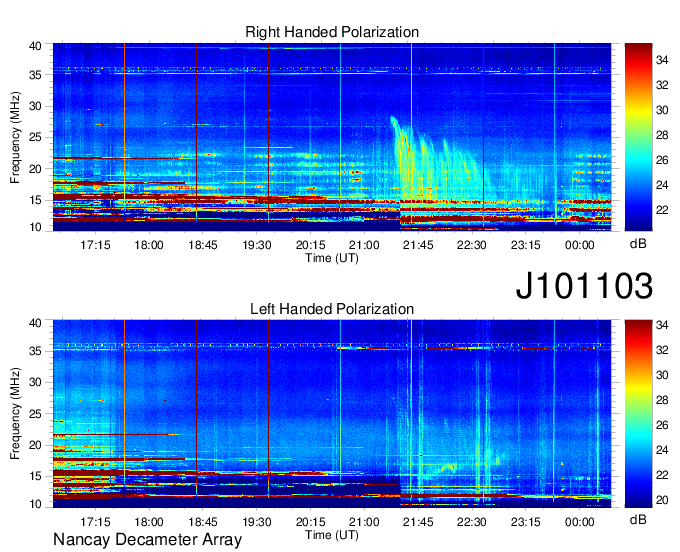Select the 21:00 tick on right-handed time axis
680x552 pixels.
click(x=364, y=245)
